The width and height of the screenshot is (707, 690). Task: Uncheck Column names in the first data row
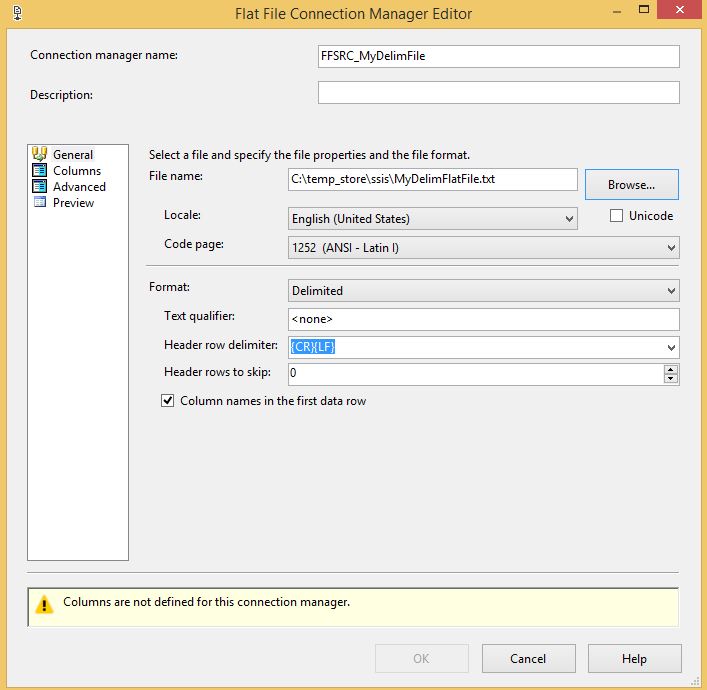168,401
